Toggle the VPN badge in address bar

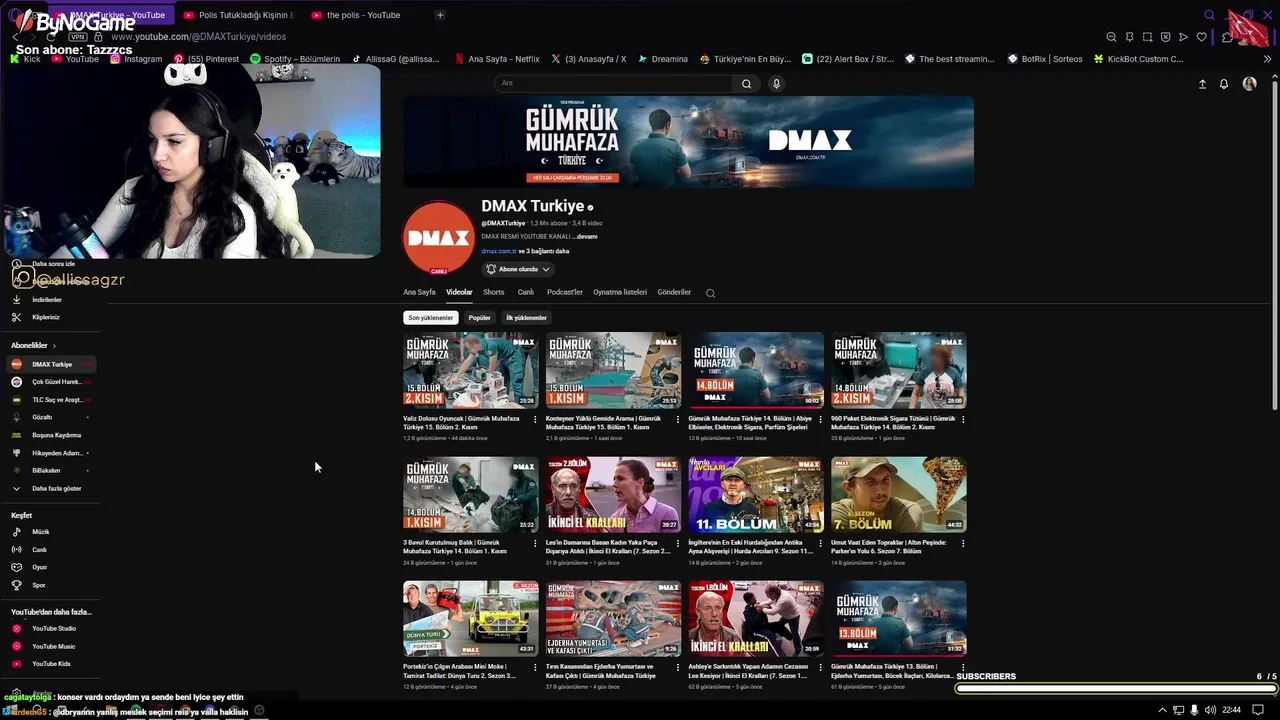[78, 37]
